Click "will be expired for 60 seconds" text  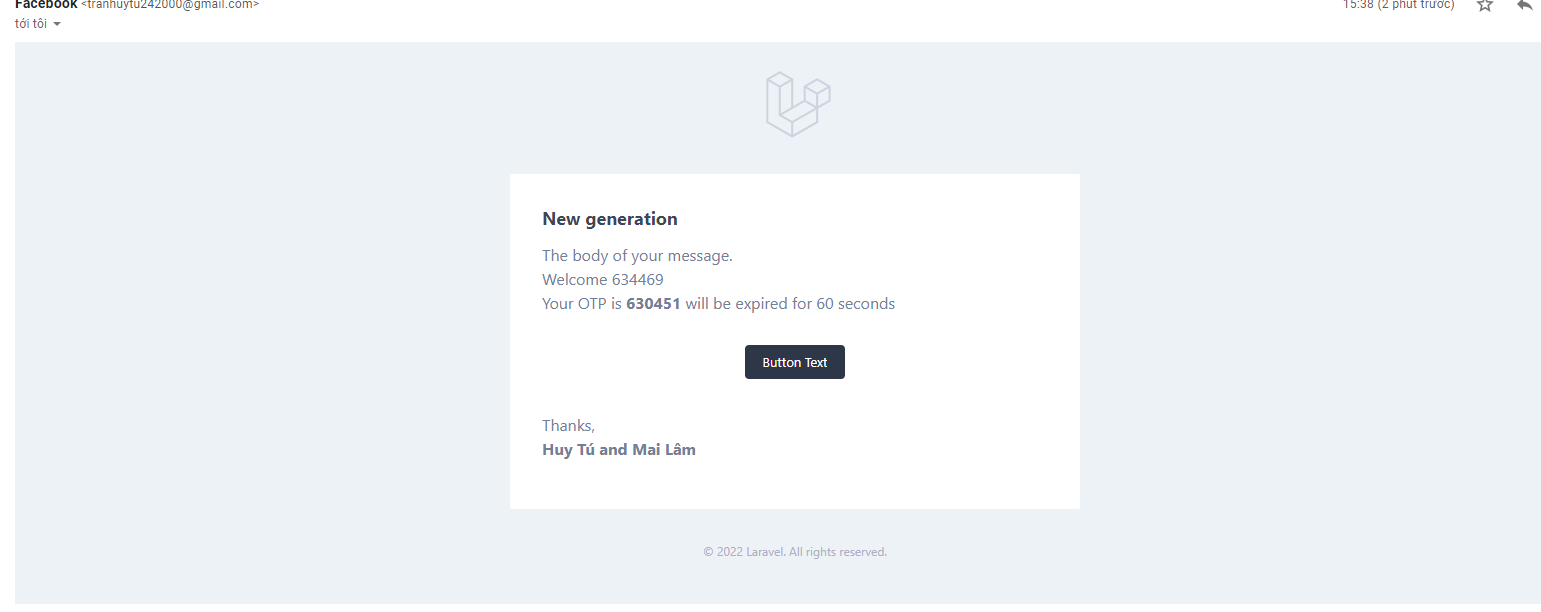coord(790,304)
